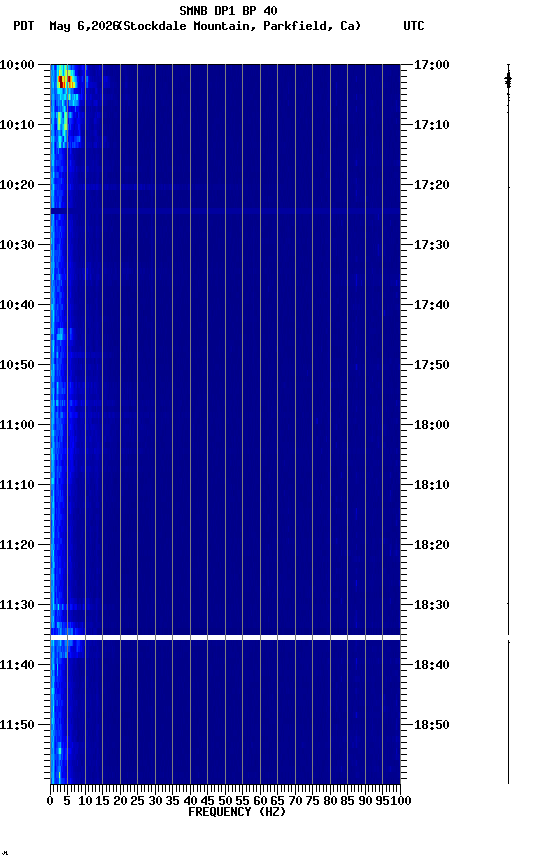Click the '17:50' UTC time label
The width and height of the screenshot is (552, 864).
click(432, 365)
